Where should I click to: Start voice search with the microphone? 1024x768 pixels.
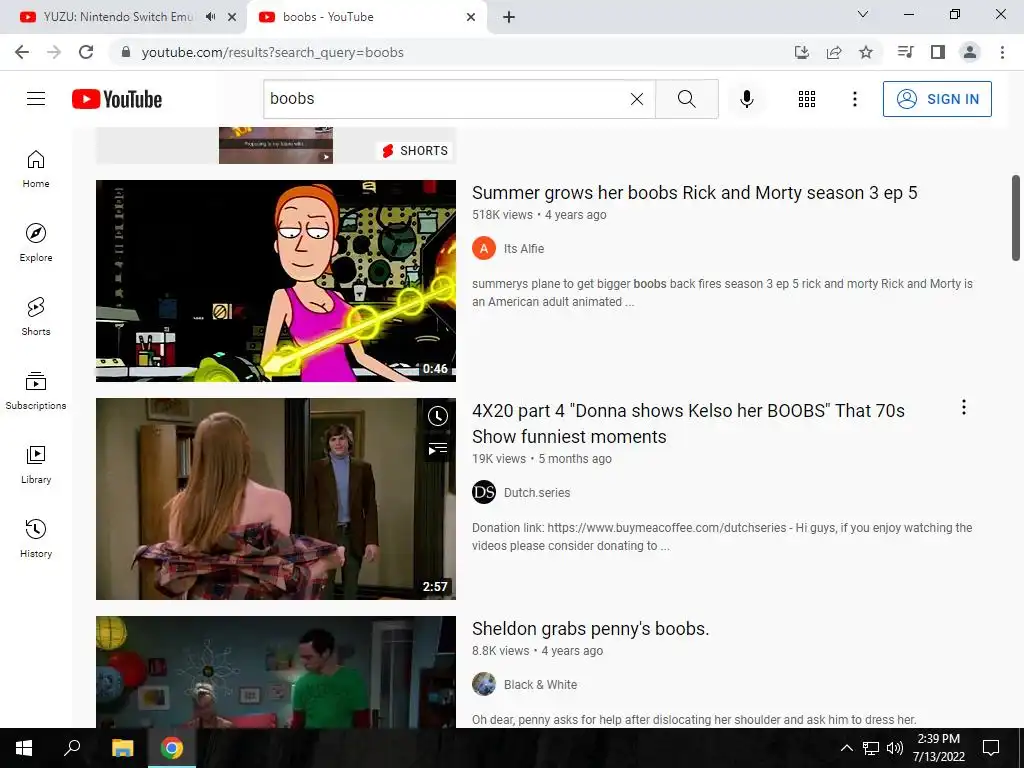(x=746, y=99)
